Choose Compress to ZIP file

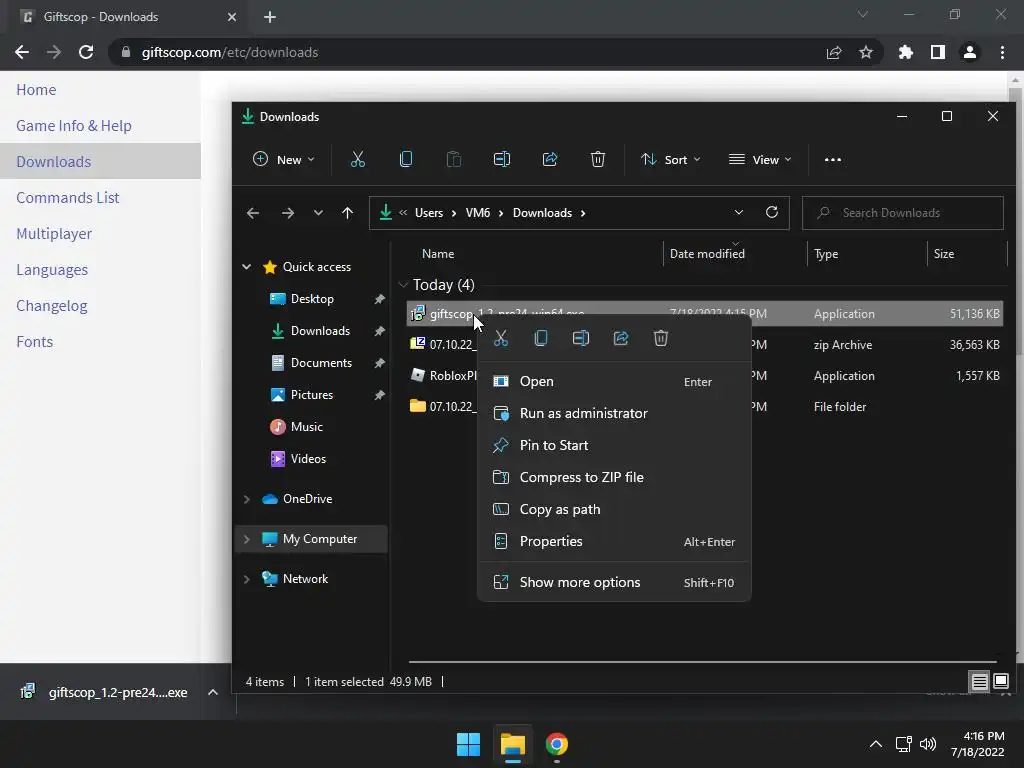pyautogui.click(x=614, y=477)
